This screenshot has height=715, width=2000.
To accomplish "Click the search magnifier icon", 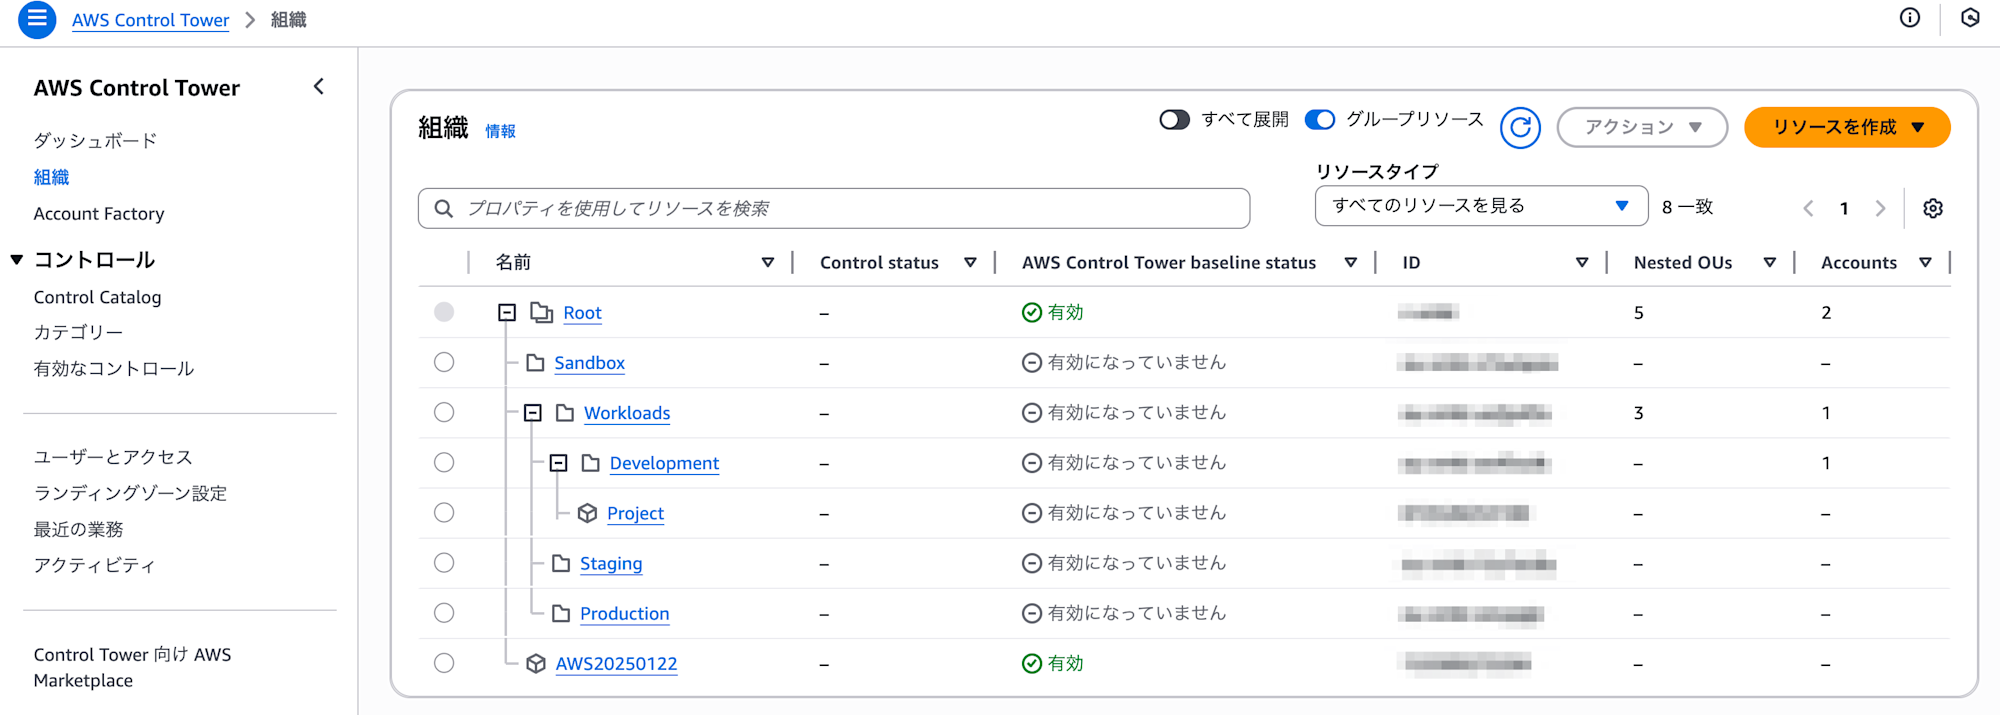I will [x=443, y=208].
